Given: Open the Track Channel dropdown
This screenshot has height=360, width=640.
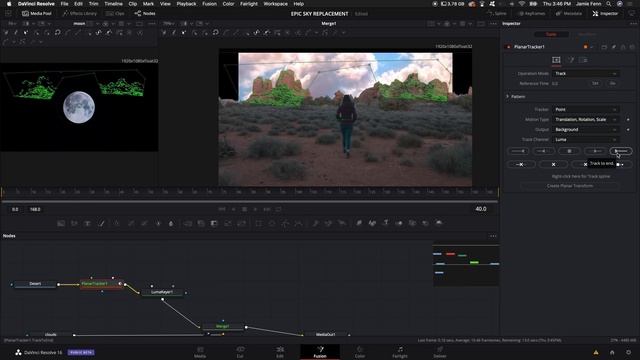Looking at the screenshot, I should point(585,140).
